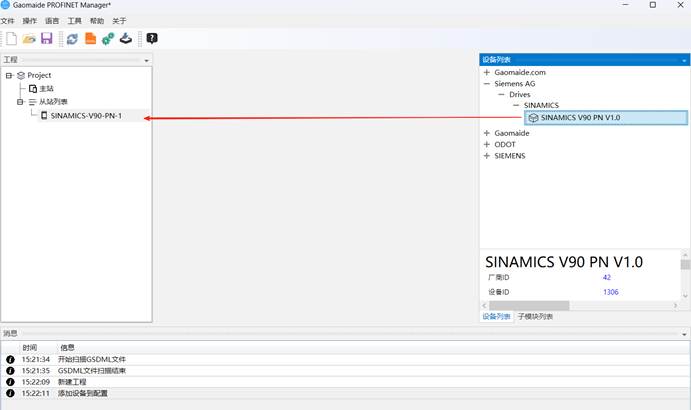
Task: Click the 添加设备到配置 message row
Action: 346,393
